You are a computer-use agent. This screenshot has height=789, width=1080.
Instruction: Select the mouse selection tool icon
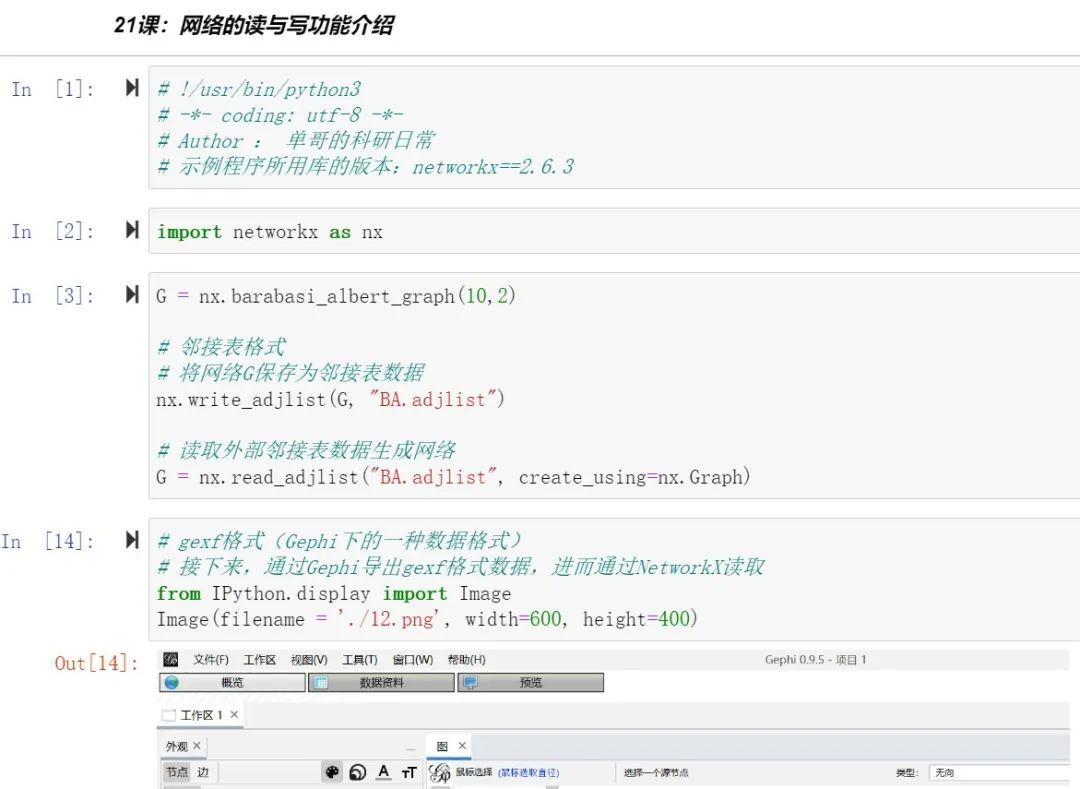437,772
